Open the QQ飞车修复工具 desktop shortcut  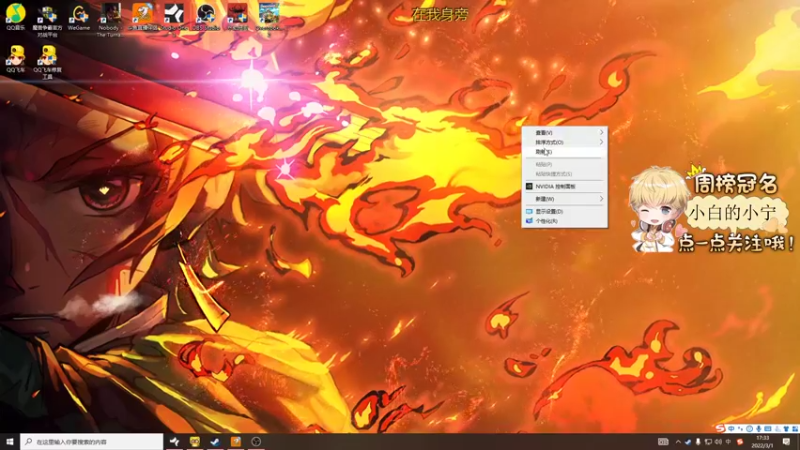tap(47, 62)
